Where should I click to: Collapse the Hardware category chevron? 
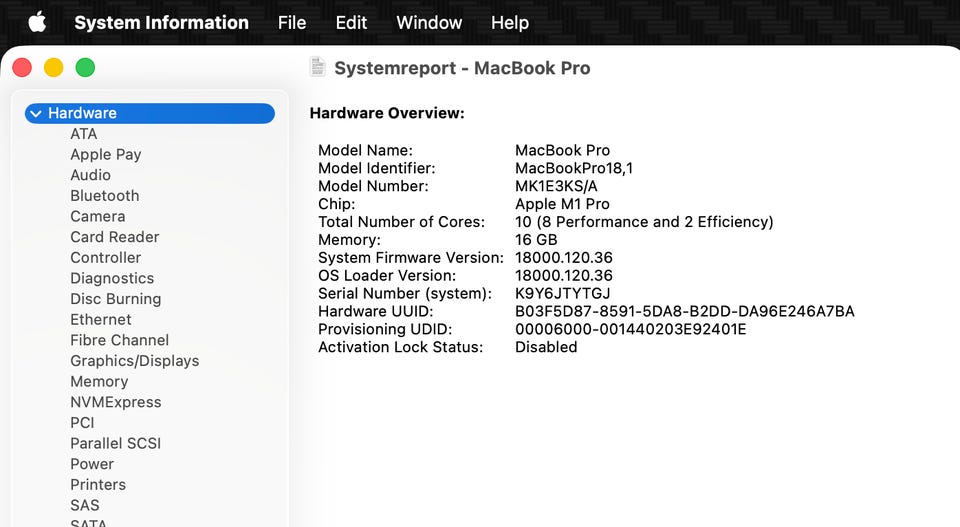[36, 113]
